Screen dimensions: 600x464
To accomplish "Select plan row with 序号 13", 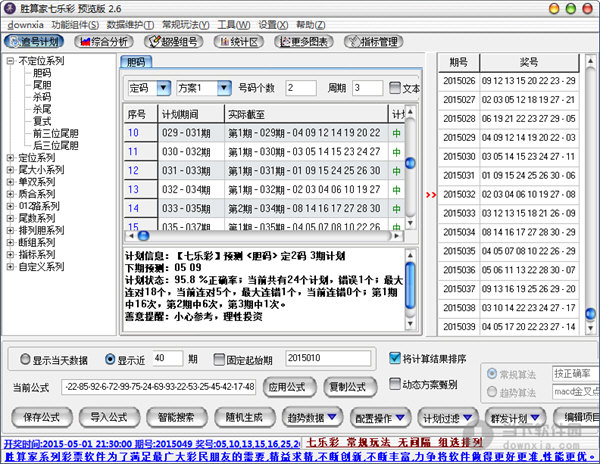I will [x=264, y=190].
